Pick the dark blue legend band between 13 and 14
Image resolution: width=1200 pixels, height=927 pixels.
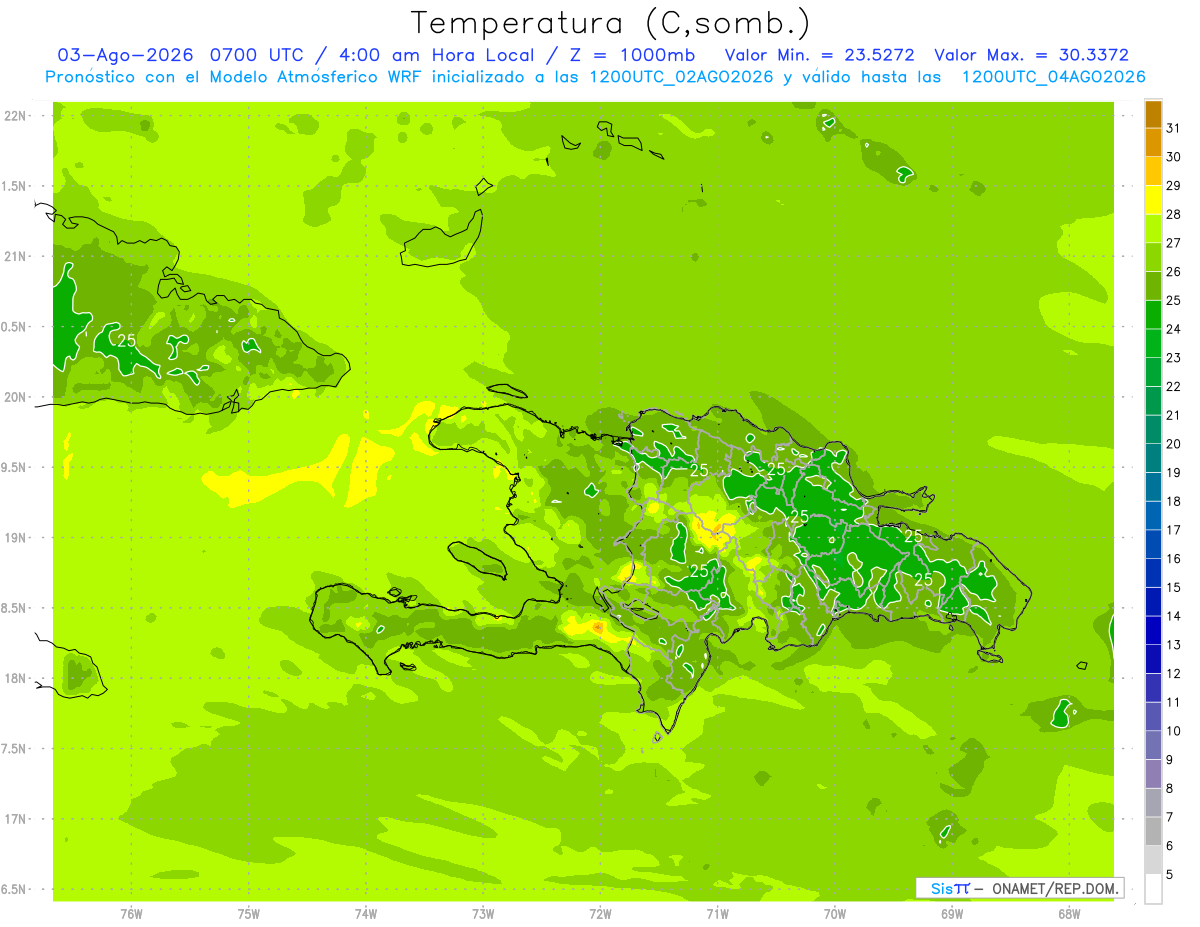(x=1153, y=630)
